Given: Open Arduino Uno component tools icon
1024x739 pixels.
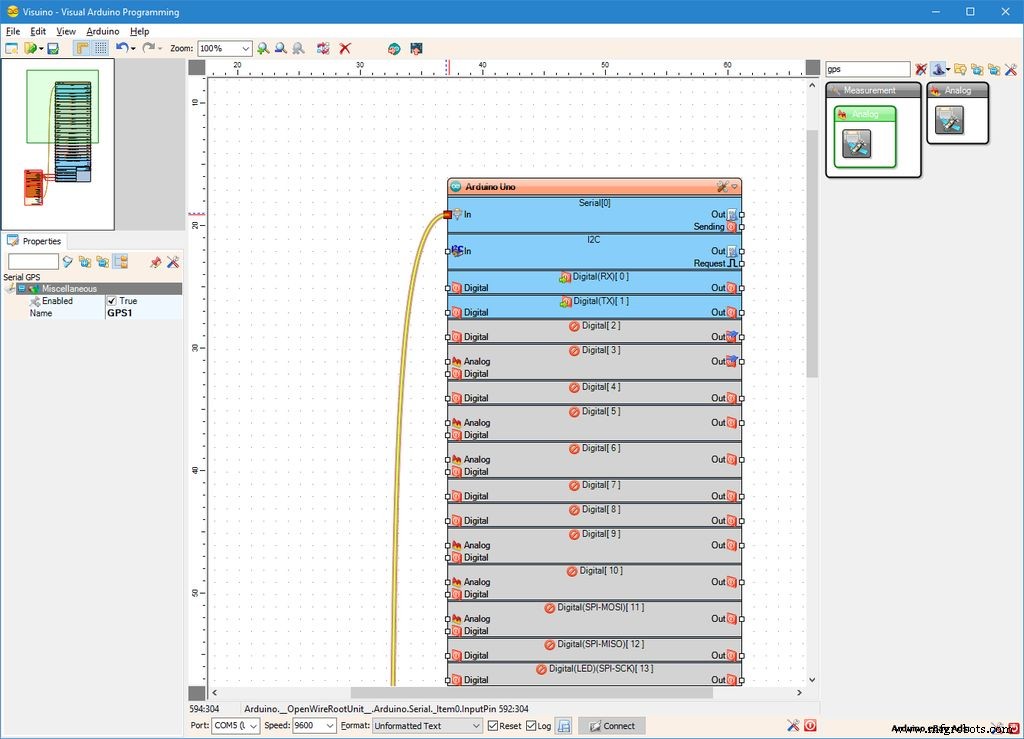Looking at the screenshot, I should coord(722,187).
